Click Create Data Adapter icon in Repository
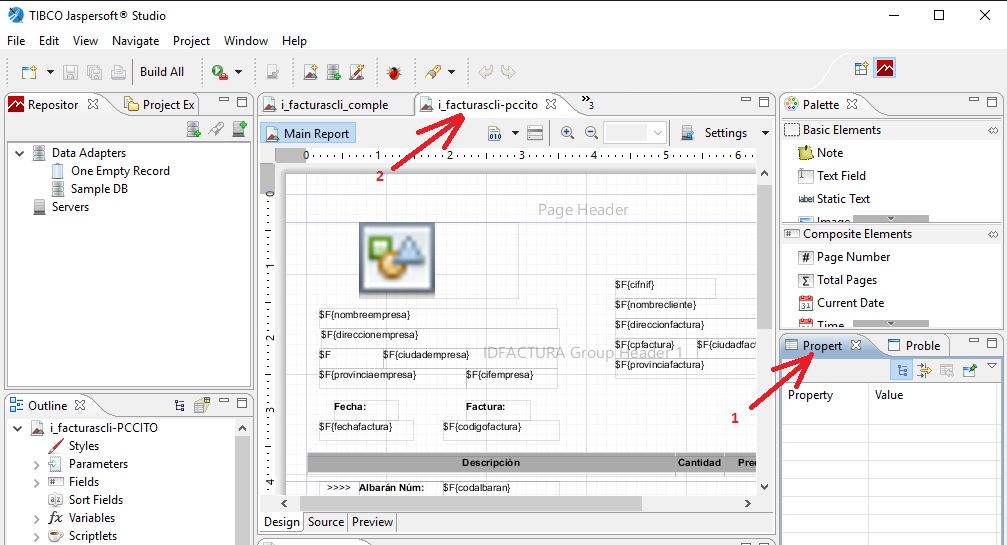The width and height of the screenshot is (1007, 545). click(x=193, y=129)
